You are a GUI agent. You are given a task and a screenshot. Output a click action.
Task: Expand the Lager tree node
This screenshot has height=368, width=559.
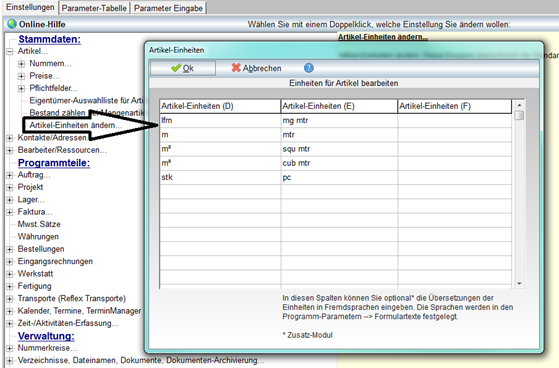click(x=10, y=200)
